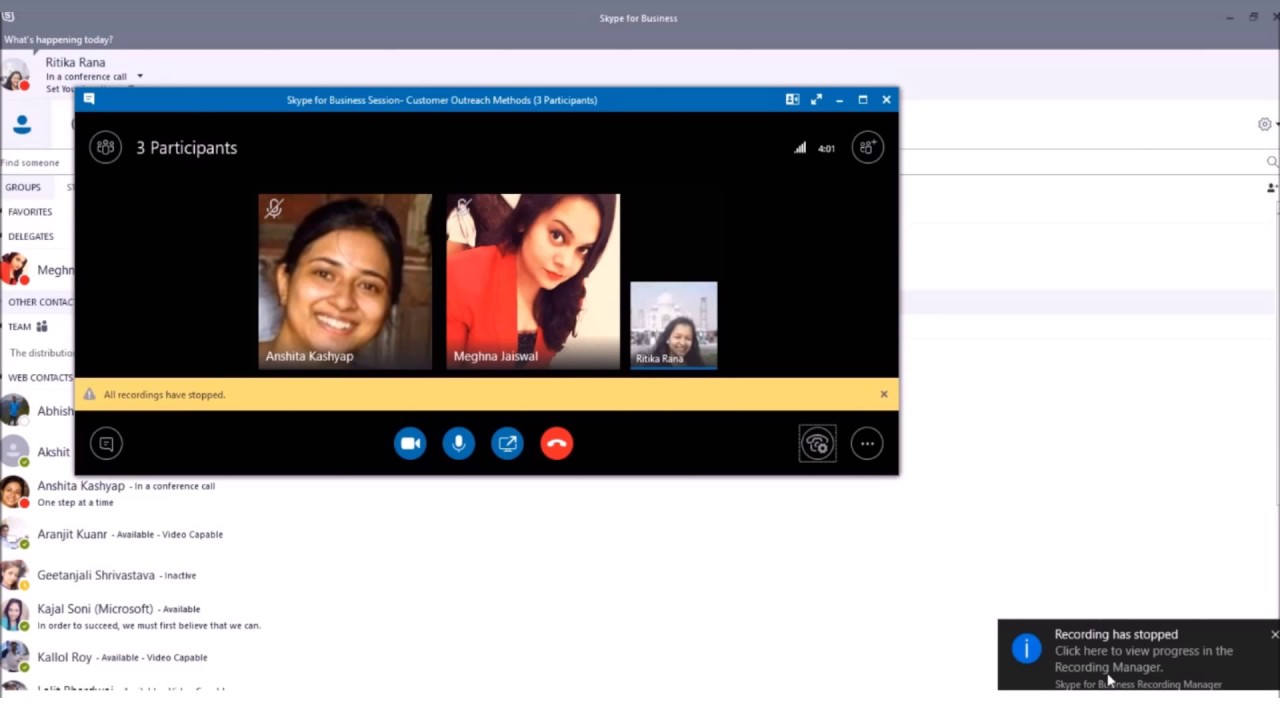Invite more people to the meeting
Image resolution: width=1280 pixels, height=720 pixels.
867,147
